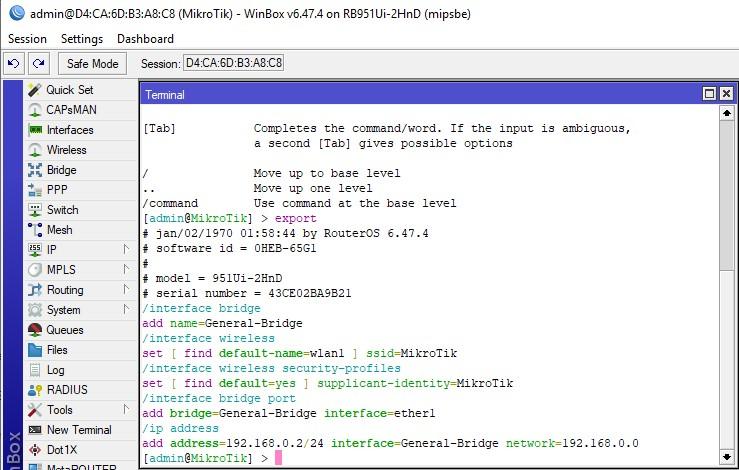This screenshot has height=470, width=739.
Task: Open Quick Set from the sidebar
Action: [x=69, y=90]
